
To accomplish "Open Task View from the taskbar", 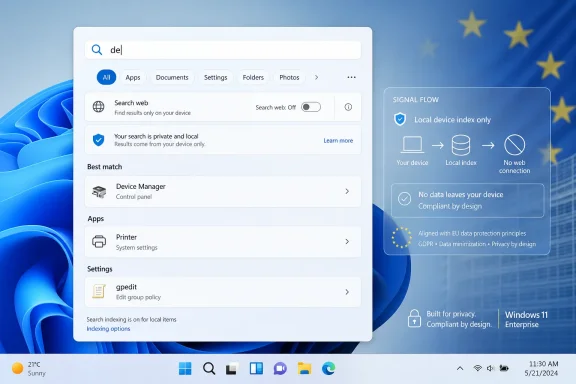I will (232, 368).
